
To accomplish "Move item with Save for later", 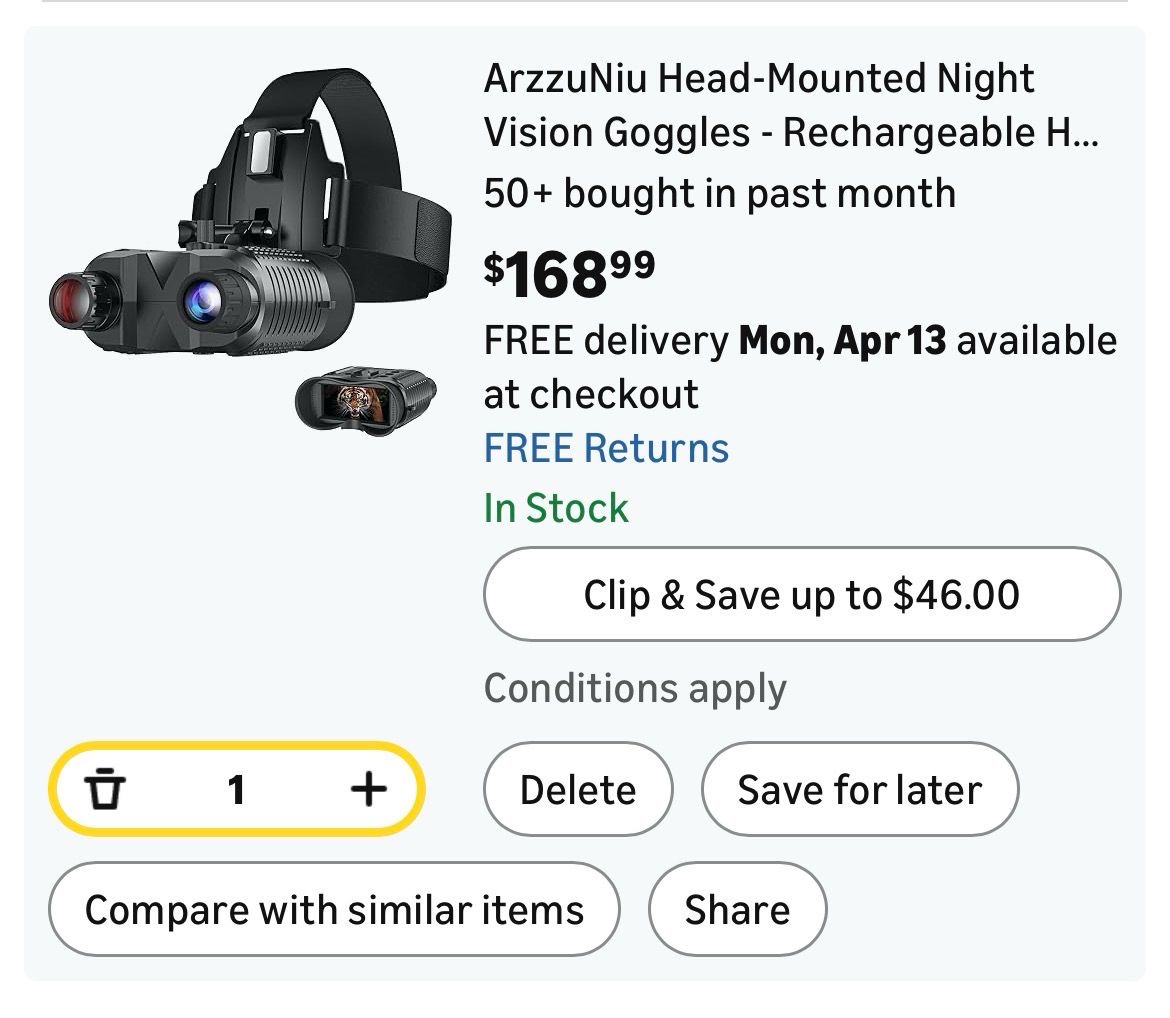I will click(859, 790).
